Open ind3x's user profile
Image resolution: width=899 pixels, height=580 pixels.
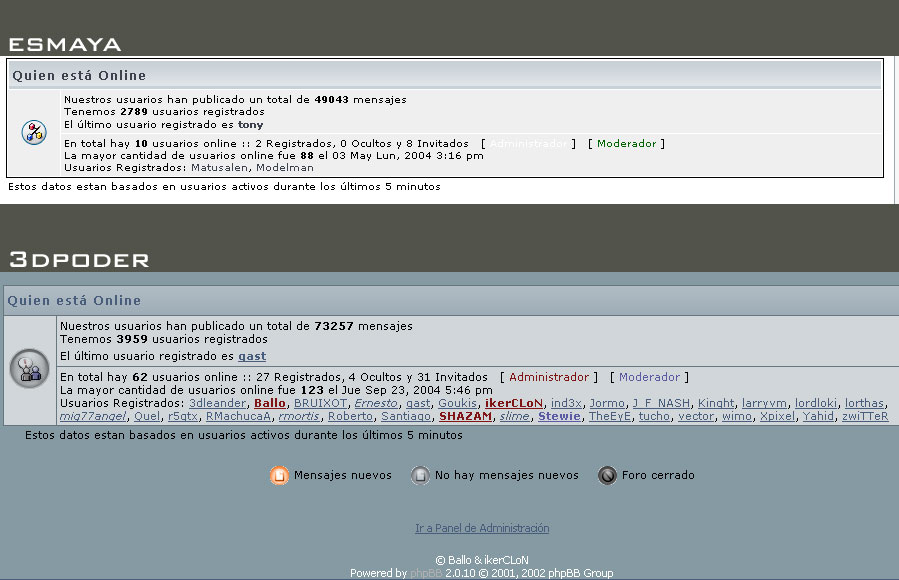click(x=566, y=403)
